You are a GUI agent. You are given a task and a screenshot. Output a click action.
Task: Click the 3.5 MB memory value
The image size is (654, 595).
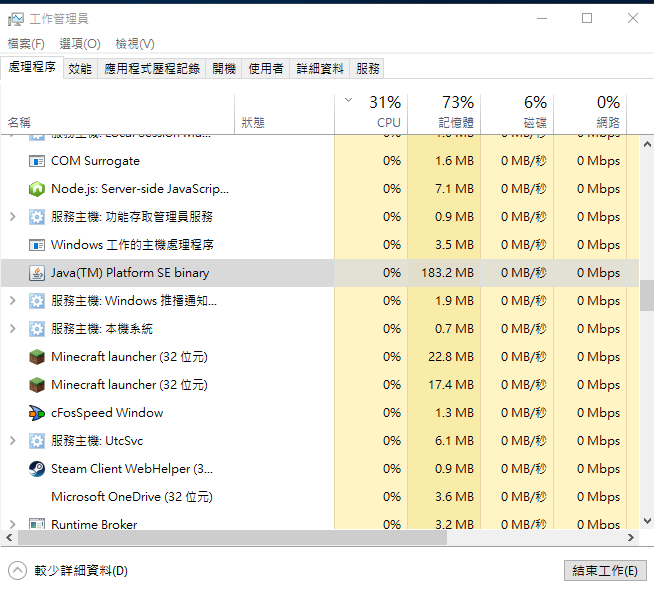(x=455, y=245)
